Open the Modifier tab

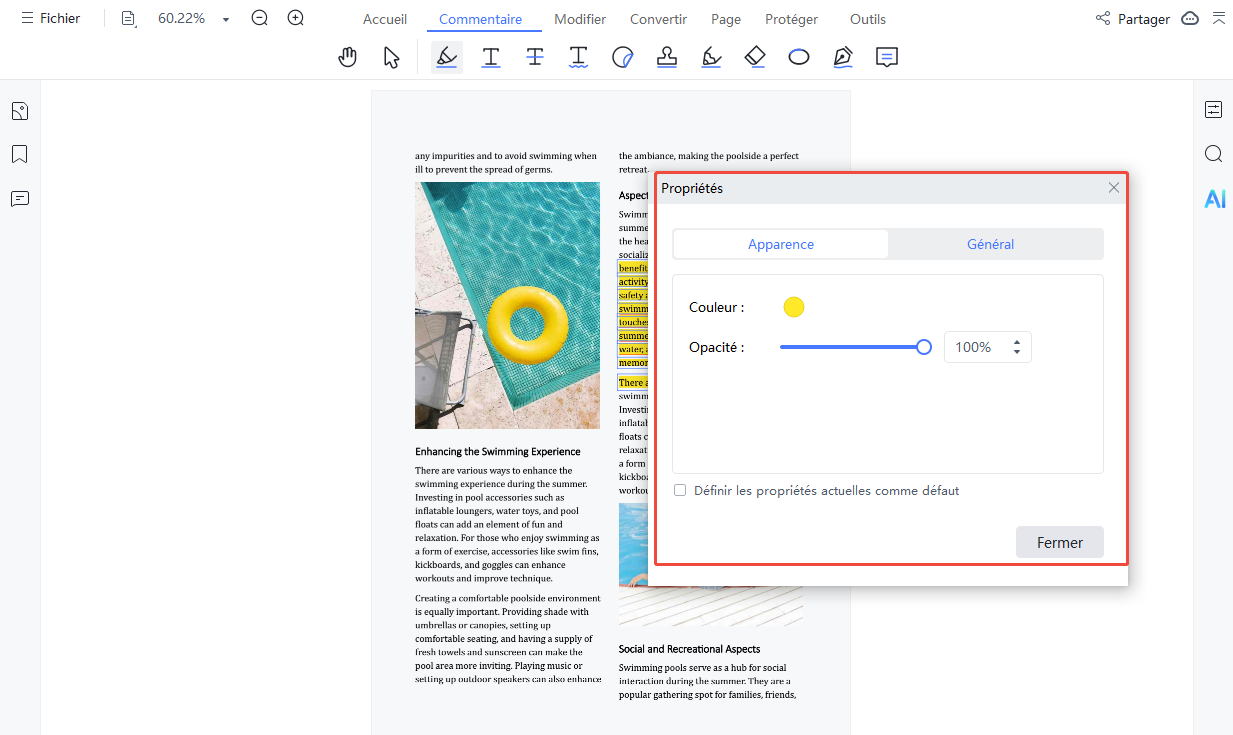580,19
